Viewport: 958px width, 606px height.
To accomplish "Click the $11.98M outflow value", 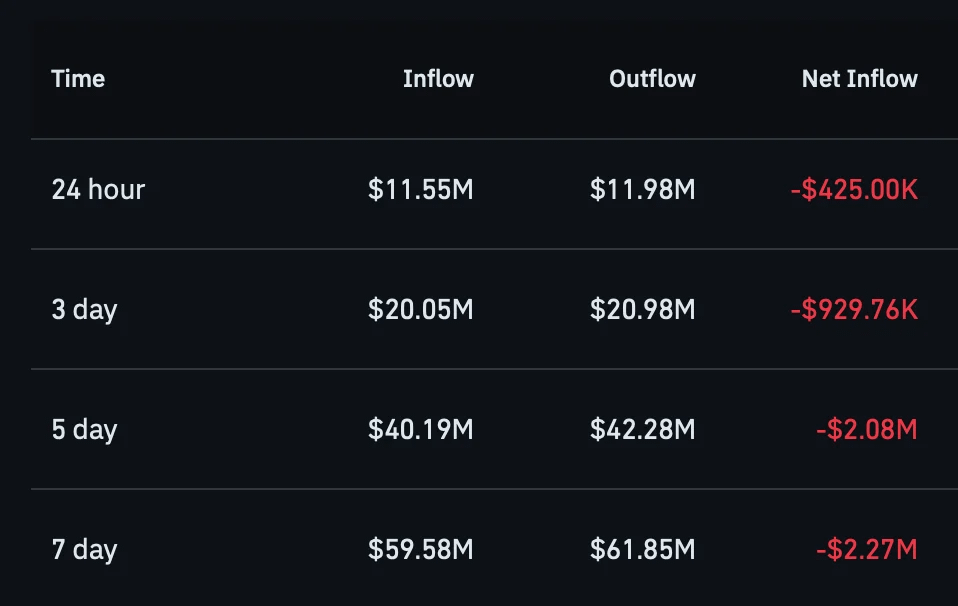I will click(x=643, y=189).
